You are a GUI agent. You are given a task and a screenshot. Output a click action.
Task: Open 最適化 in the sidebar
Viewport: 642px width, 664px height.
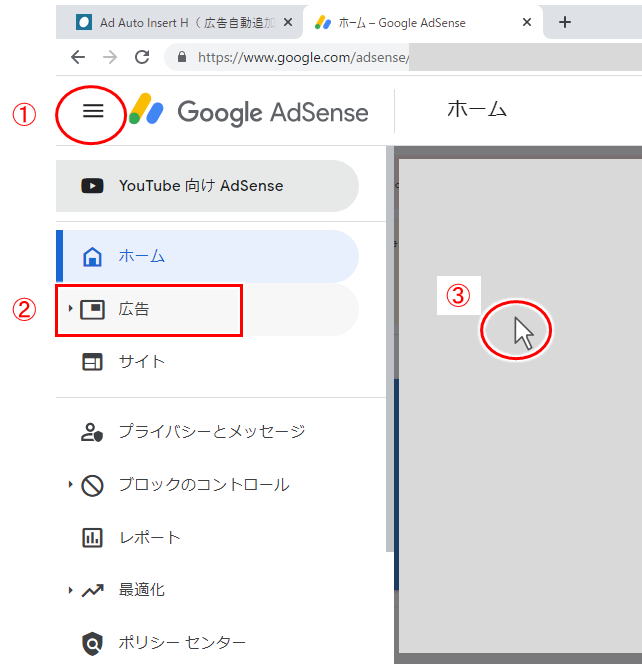pyautogui.click(x=207, y=590)
